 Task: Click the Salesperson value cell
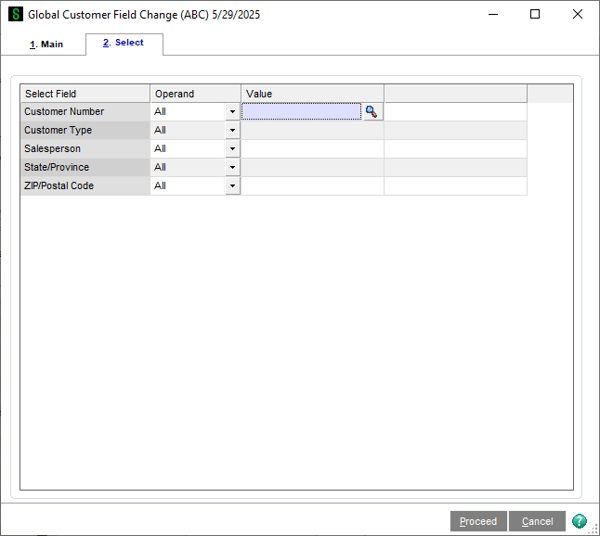[x=312, y=149]
